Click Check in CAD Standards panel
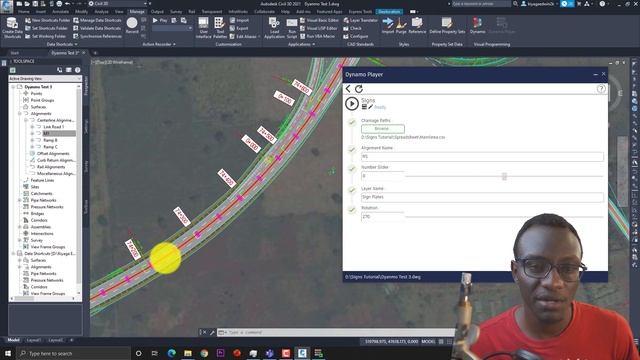This screenshot has height=360, width=640. 352,28
